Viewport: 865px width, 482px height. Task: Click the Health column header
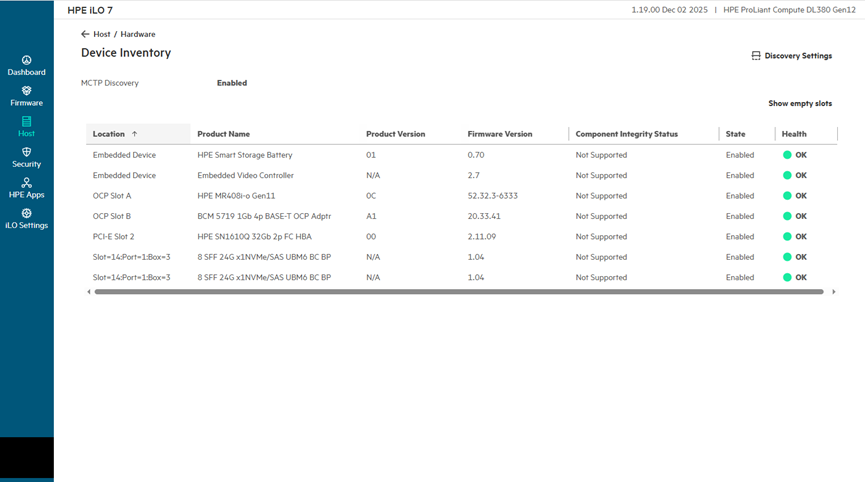coord(794,134)
